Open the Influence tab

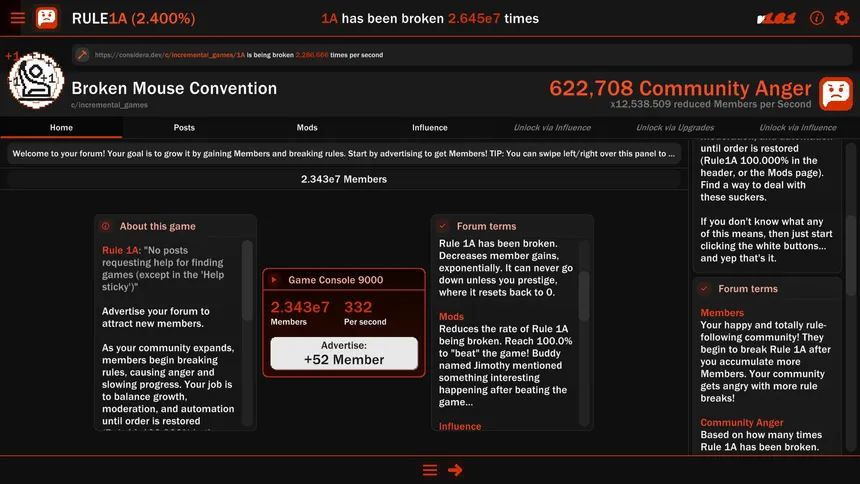[430, 127]
